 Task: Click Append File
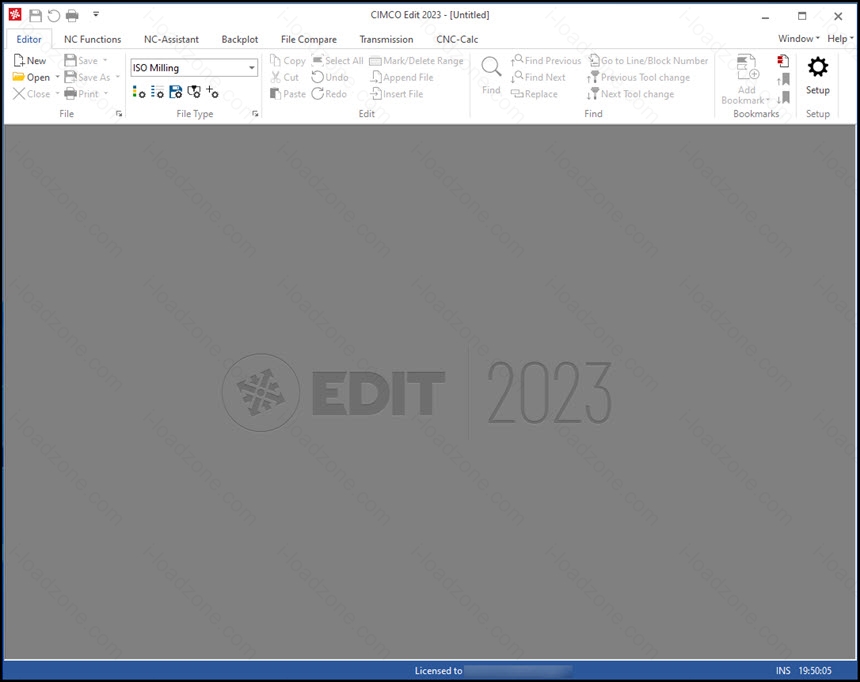coord(402,77)
